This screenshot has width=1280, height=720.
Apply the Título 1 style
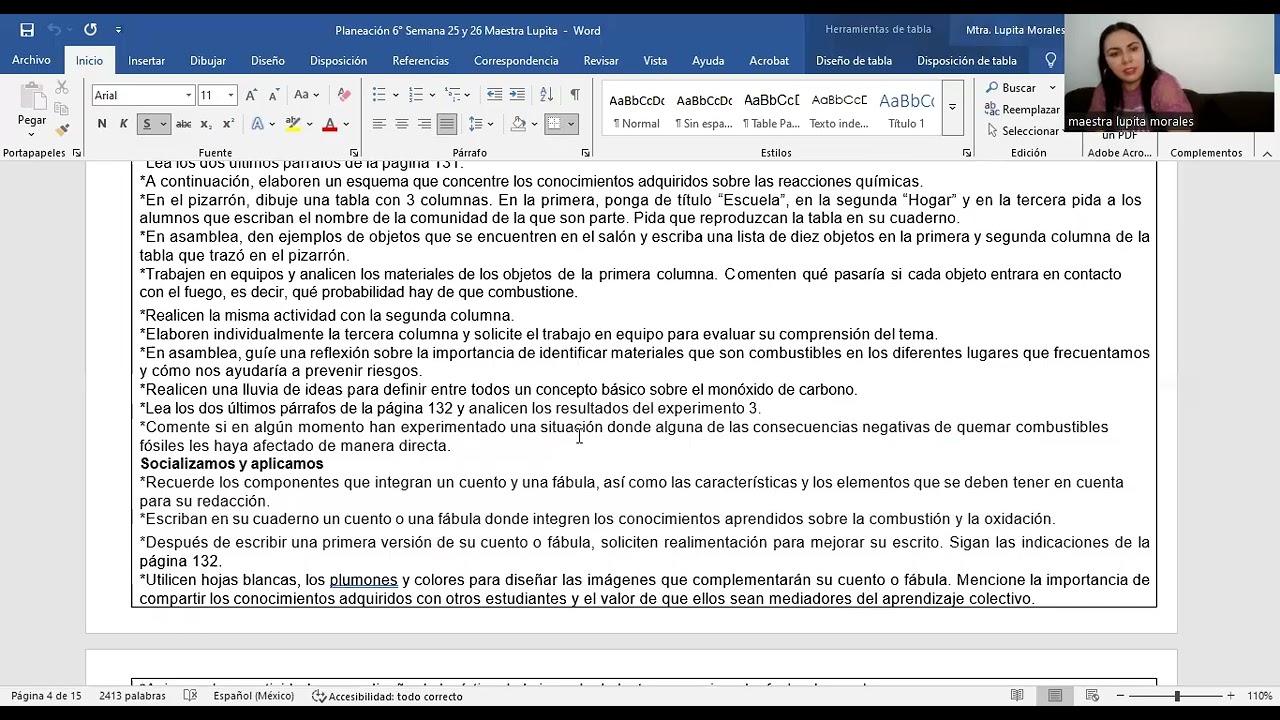(x=907, y=109)
